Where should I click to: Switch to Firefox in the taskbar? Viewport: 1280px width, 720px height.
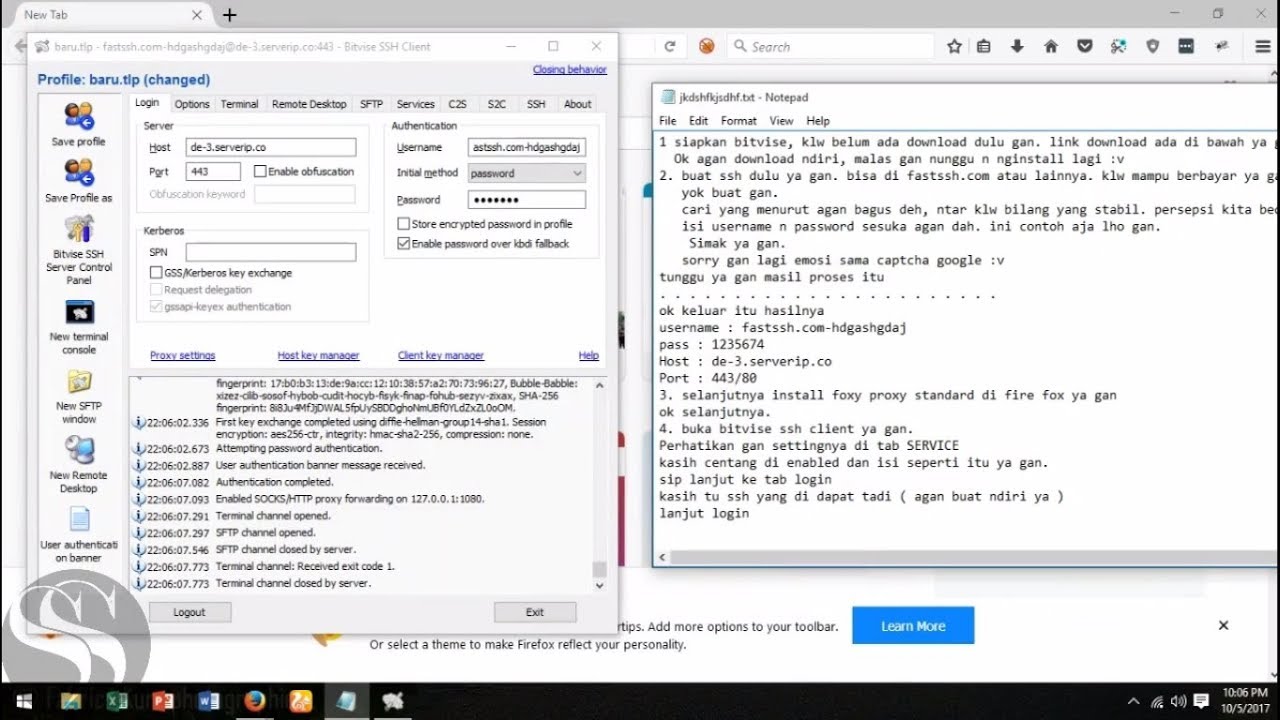pyautogui.click(x=254, y=701)
